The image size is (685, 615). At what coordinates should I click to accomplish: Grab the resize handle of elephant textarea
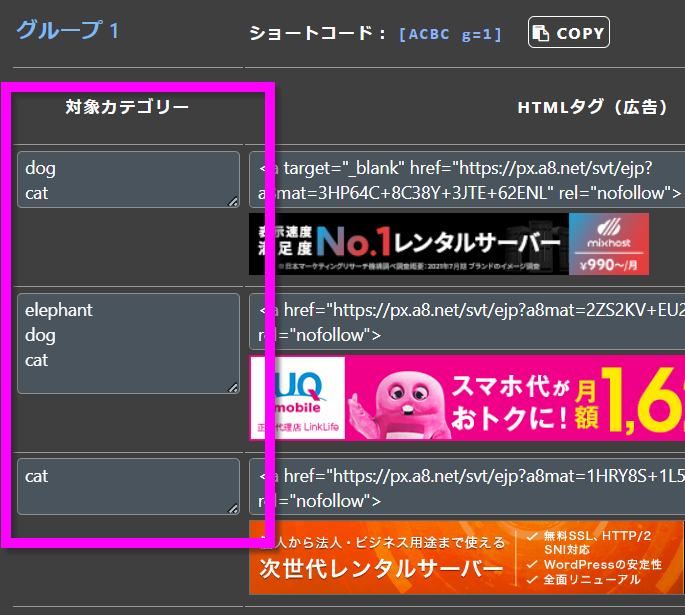point(233,387)
